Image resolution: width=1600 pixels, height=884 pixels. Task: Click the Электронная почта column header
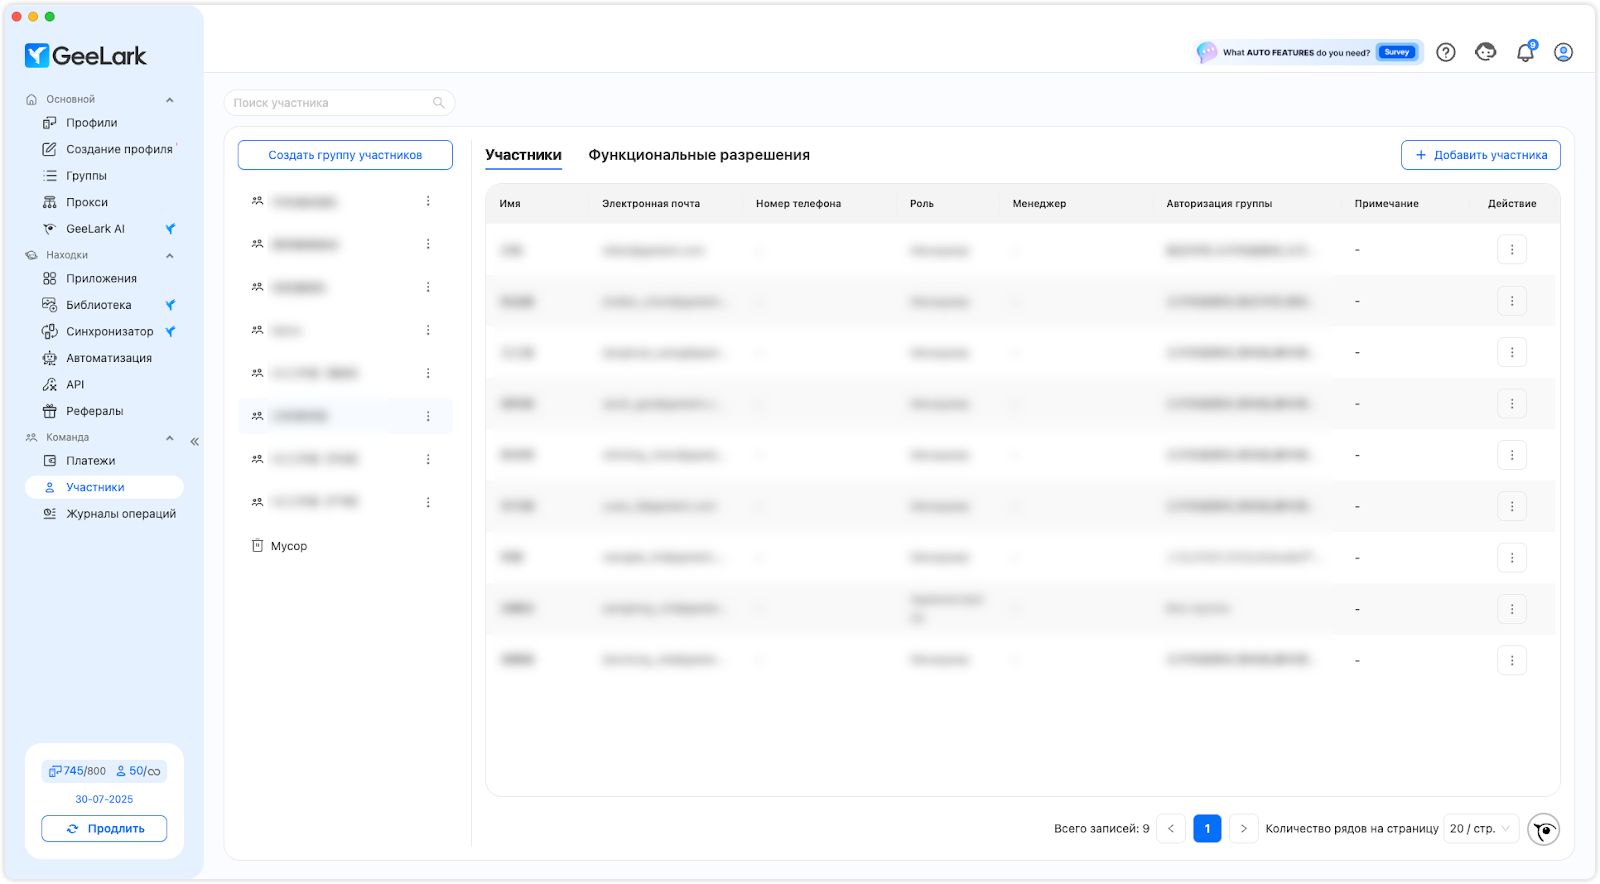coord(651,204)
